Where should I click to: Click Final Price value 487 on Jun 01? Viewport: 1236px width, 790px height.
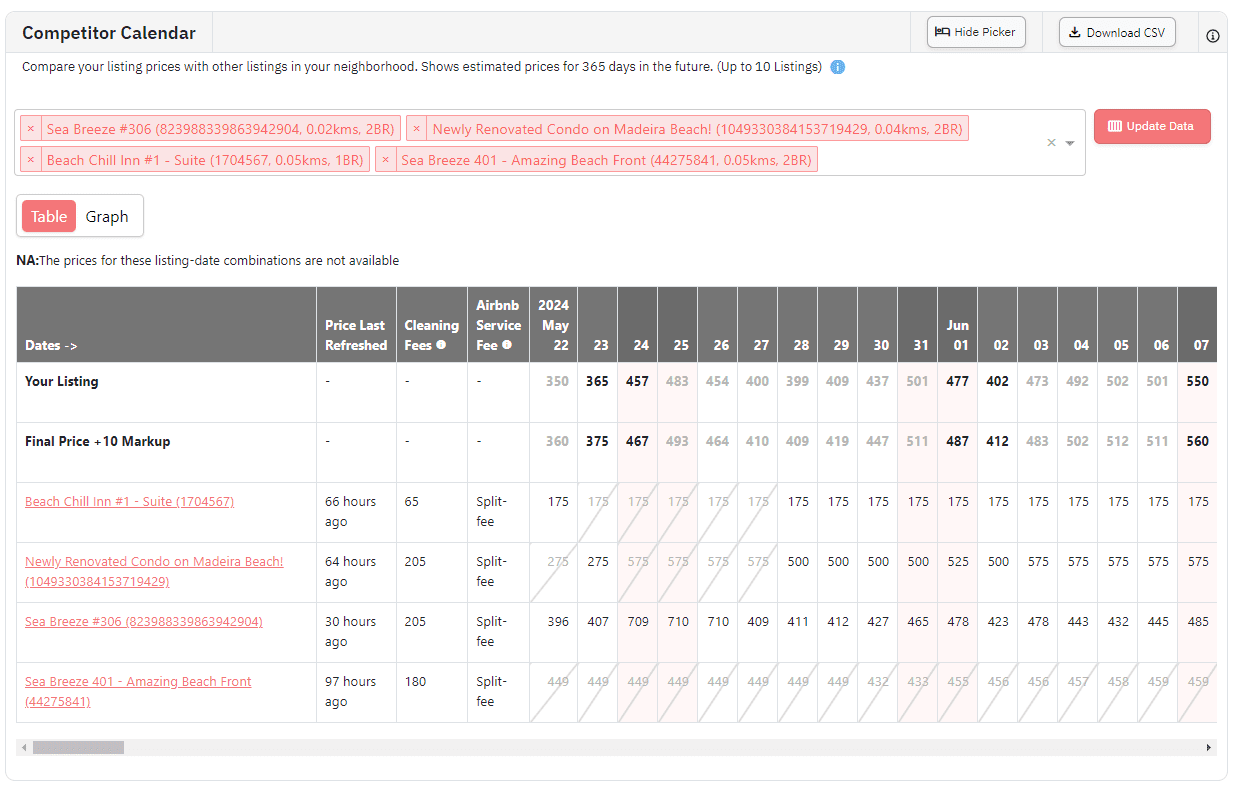[957, 441]
